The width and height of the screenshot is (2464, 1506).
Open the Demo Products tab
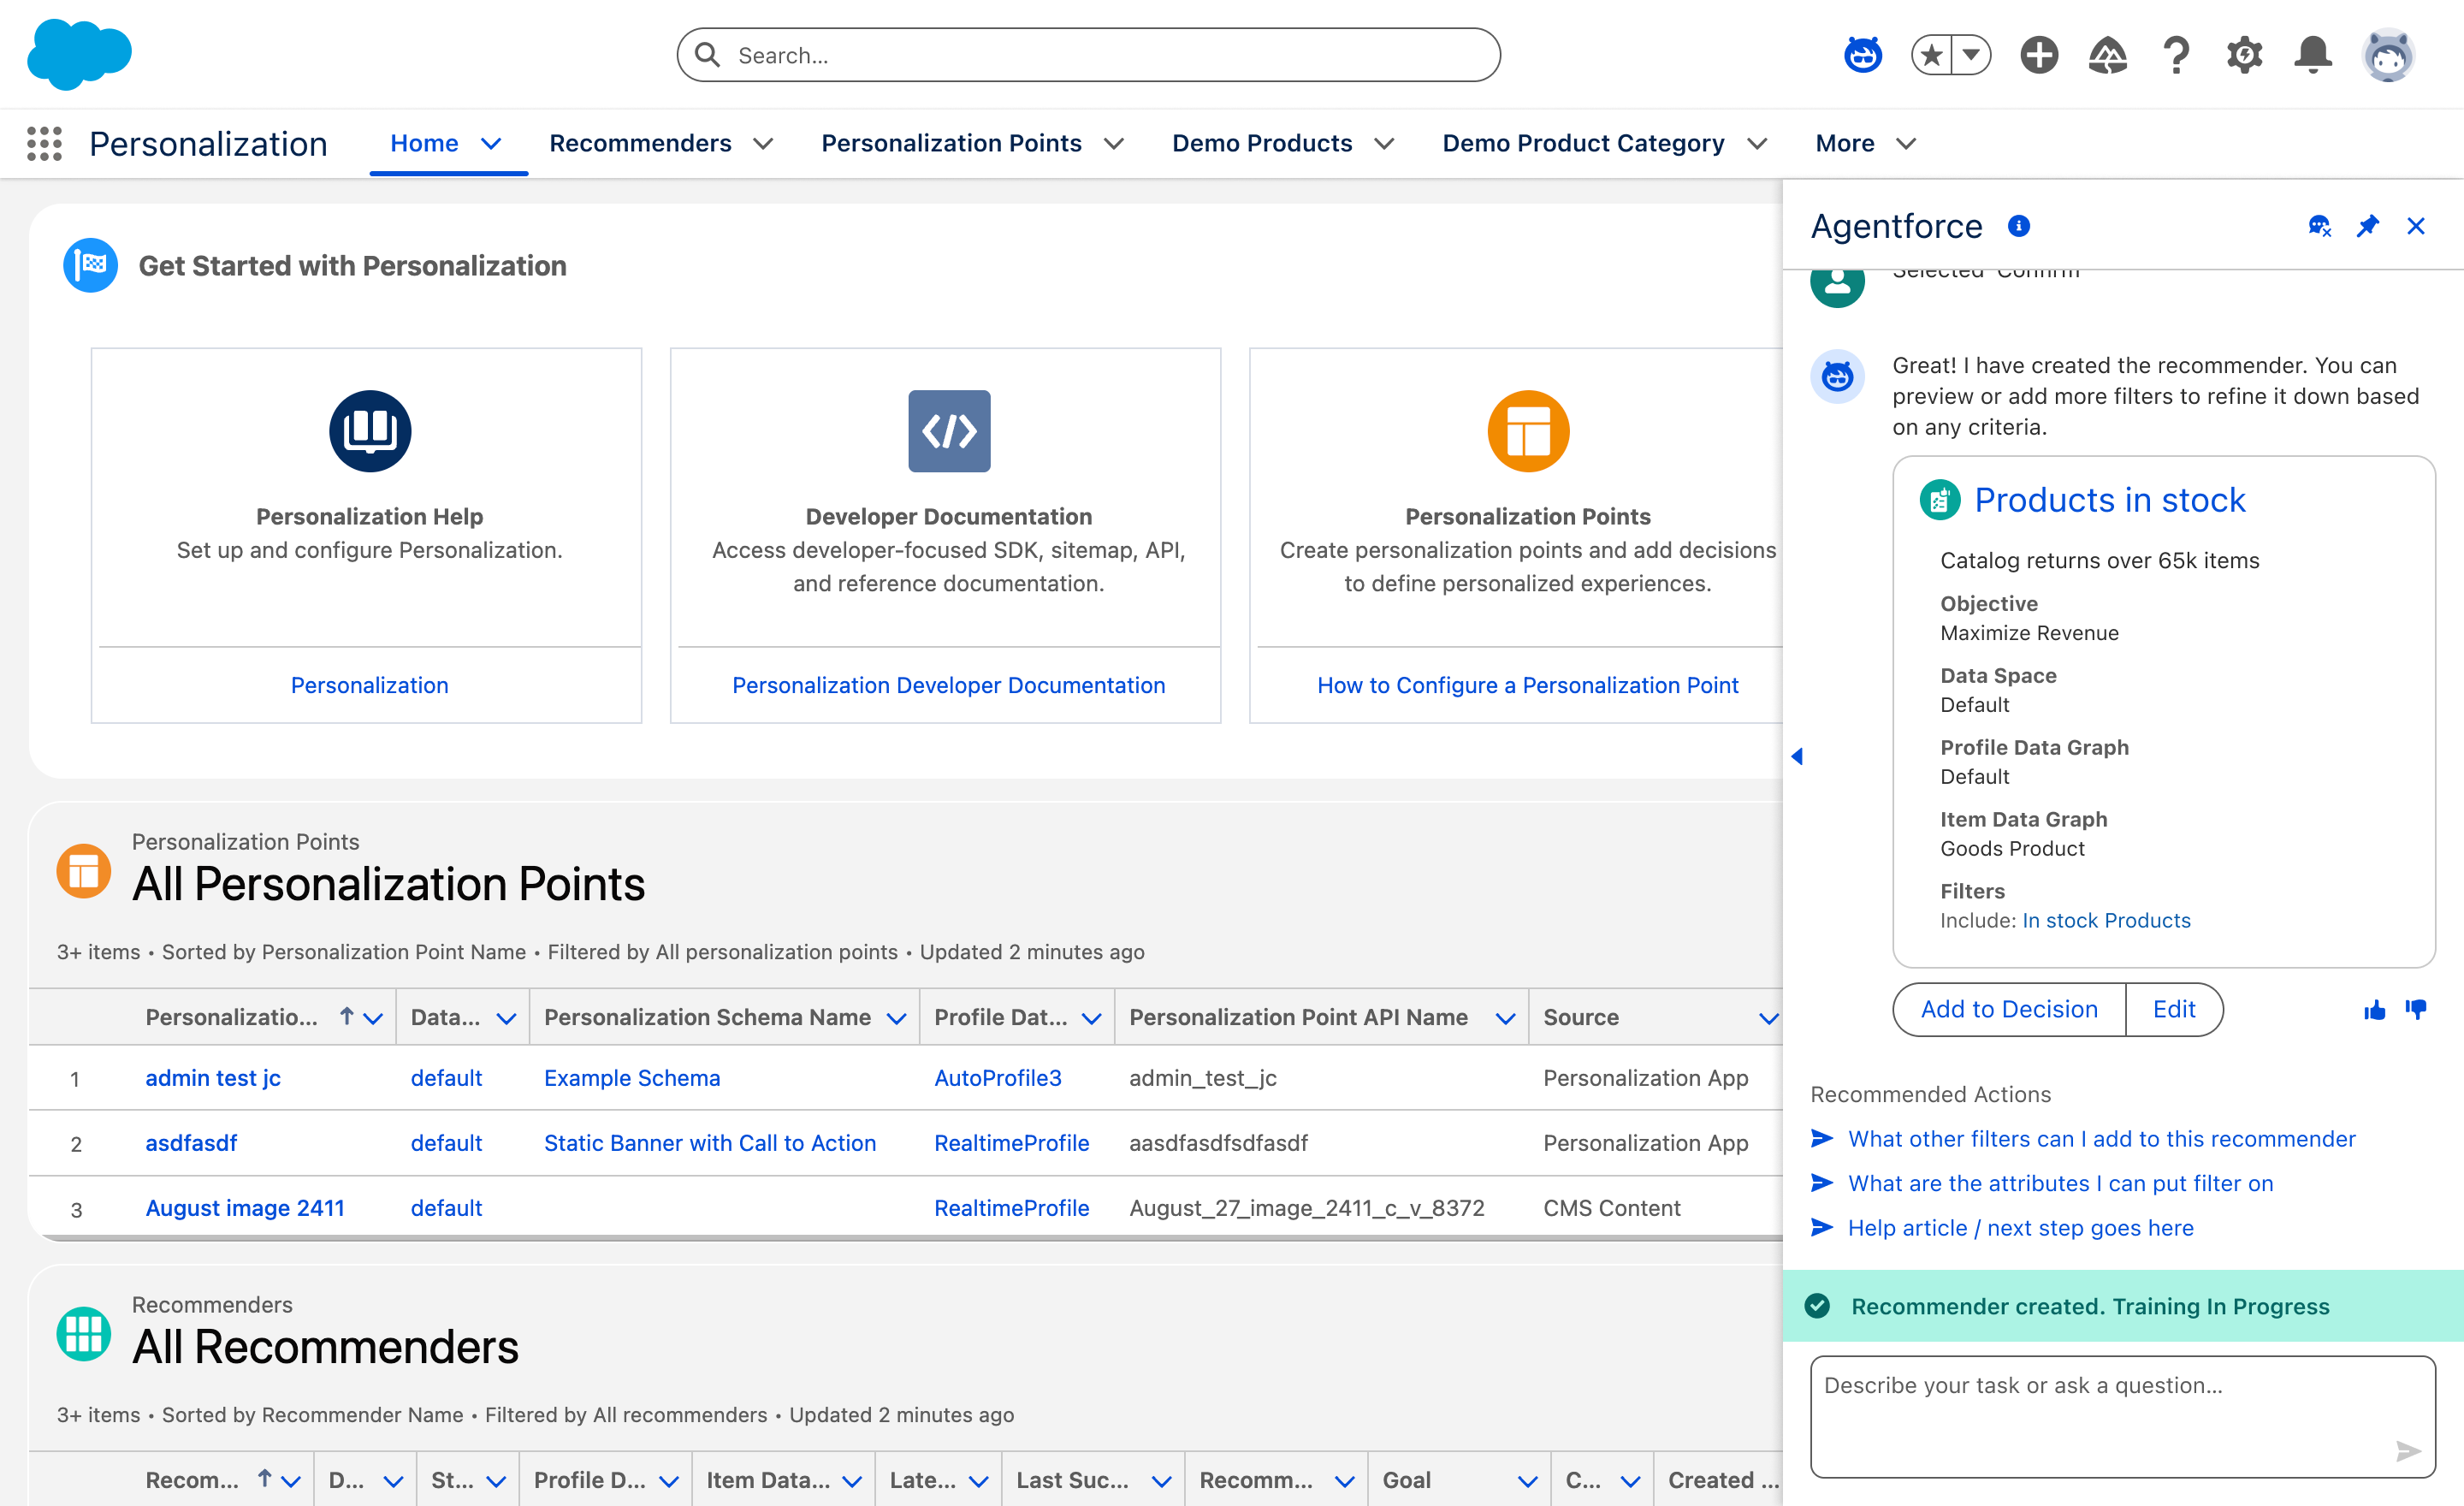tap(1262, 143)
